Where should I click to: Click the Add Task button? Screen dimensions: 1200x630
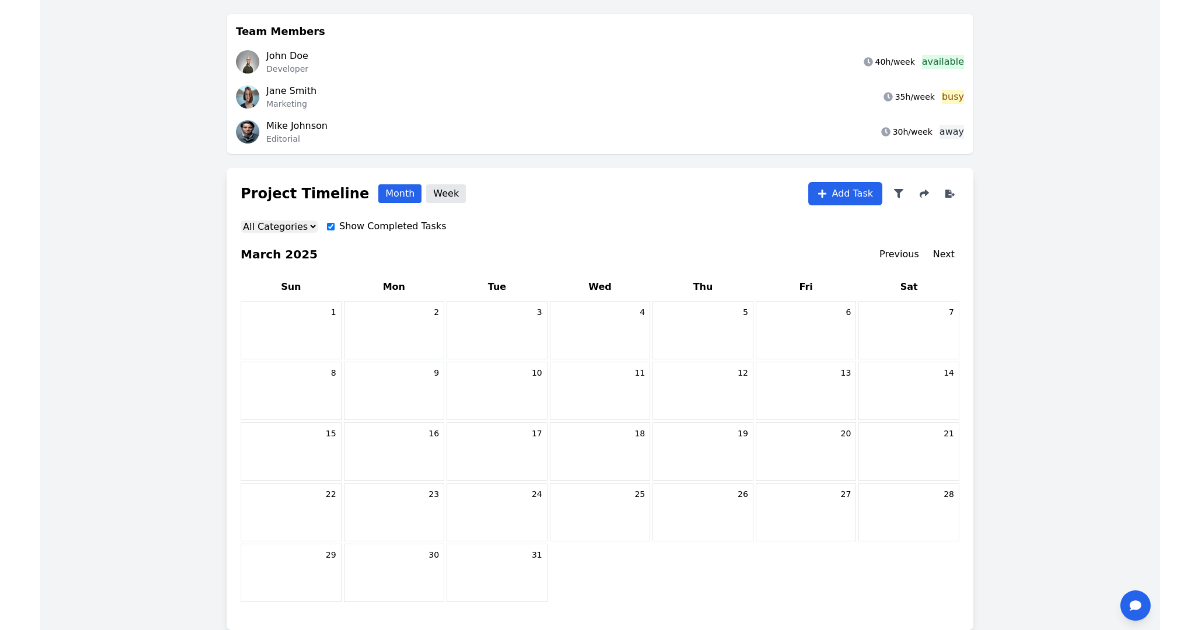[845, 193]
